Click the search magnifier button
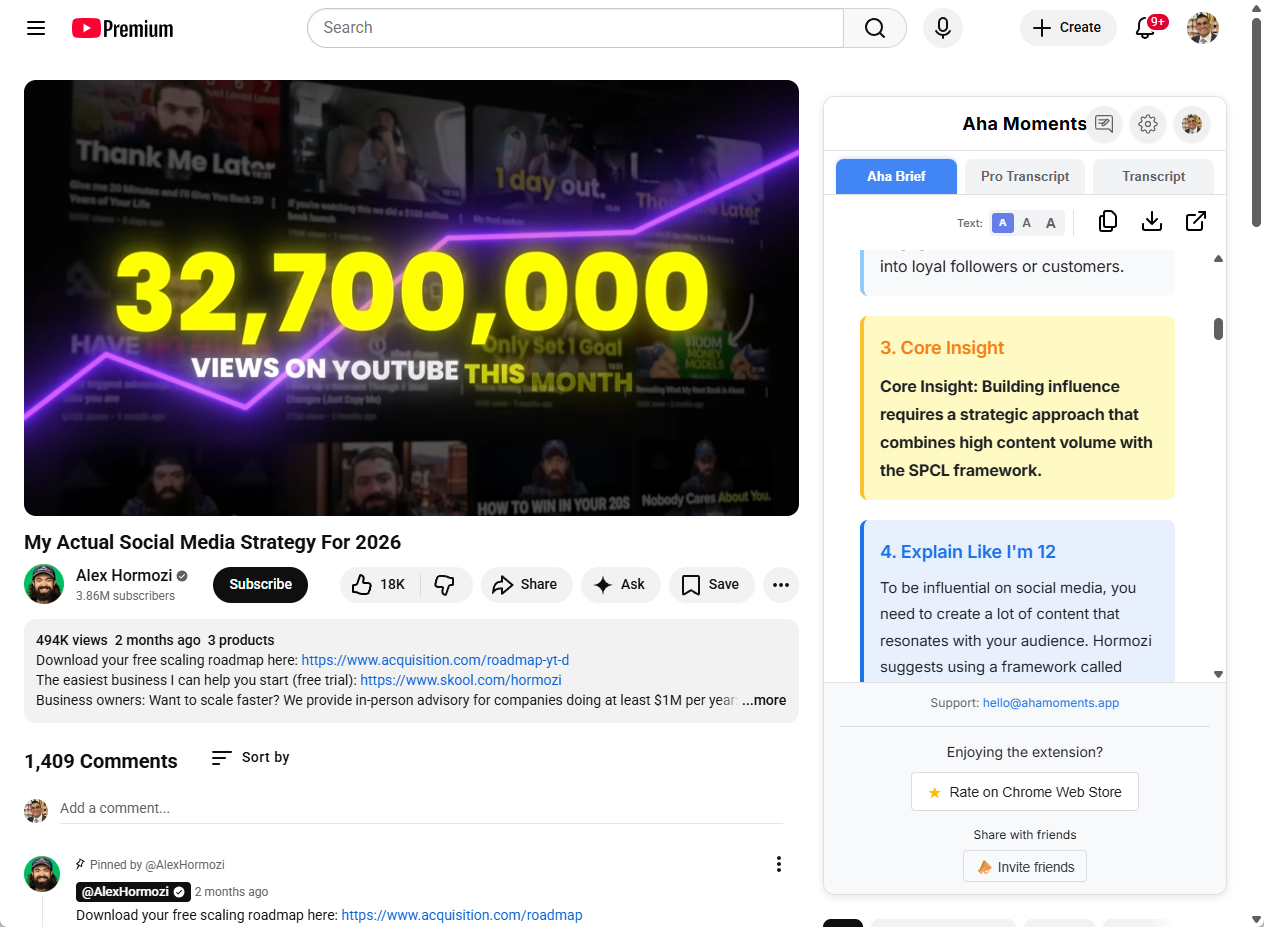1264x927 pixels. pyautogui.click(x=875, y=28)
